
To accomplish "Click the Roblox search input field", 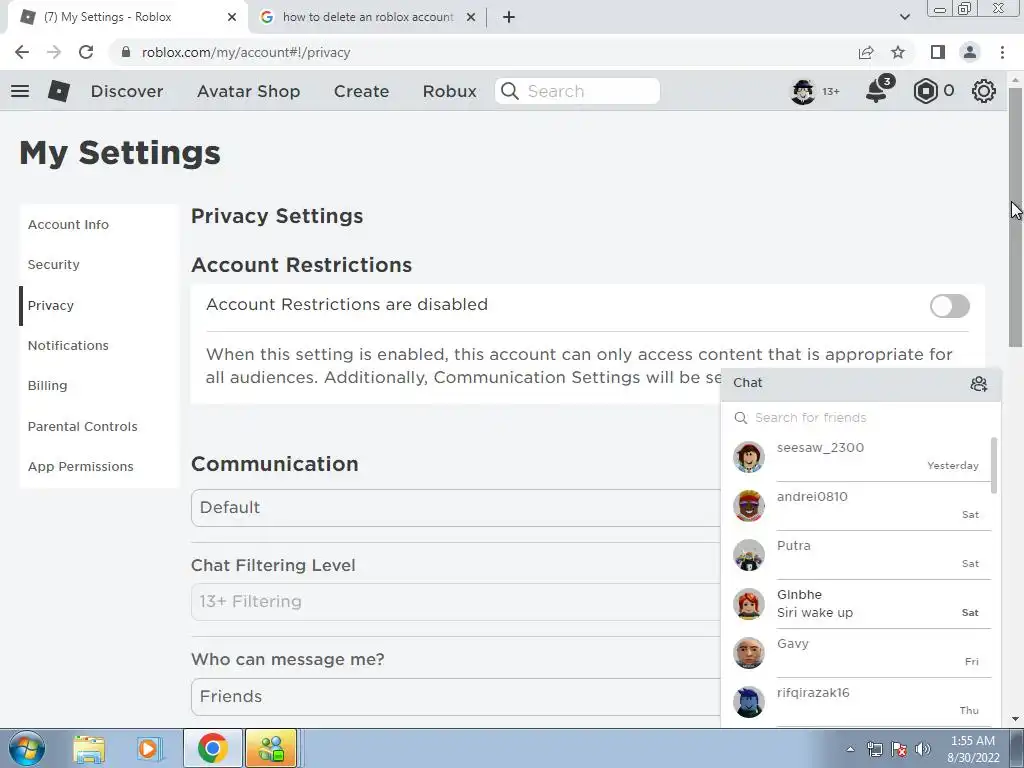I will pos(577,91).
